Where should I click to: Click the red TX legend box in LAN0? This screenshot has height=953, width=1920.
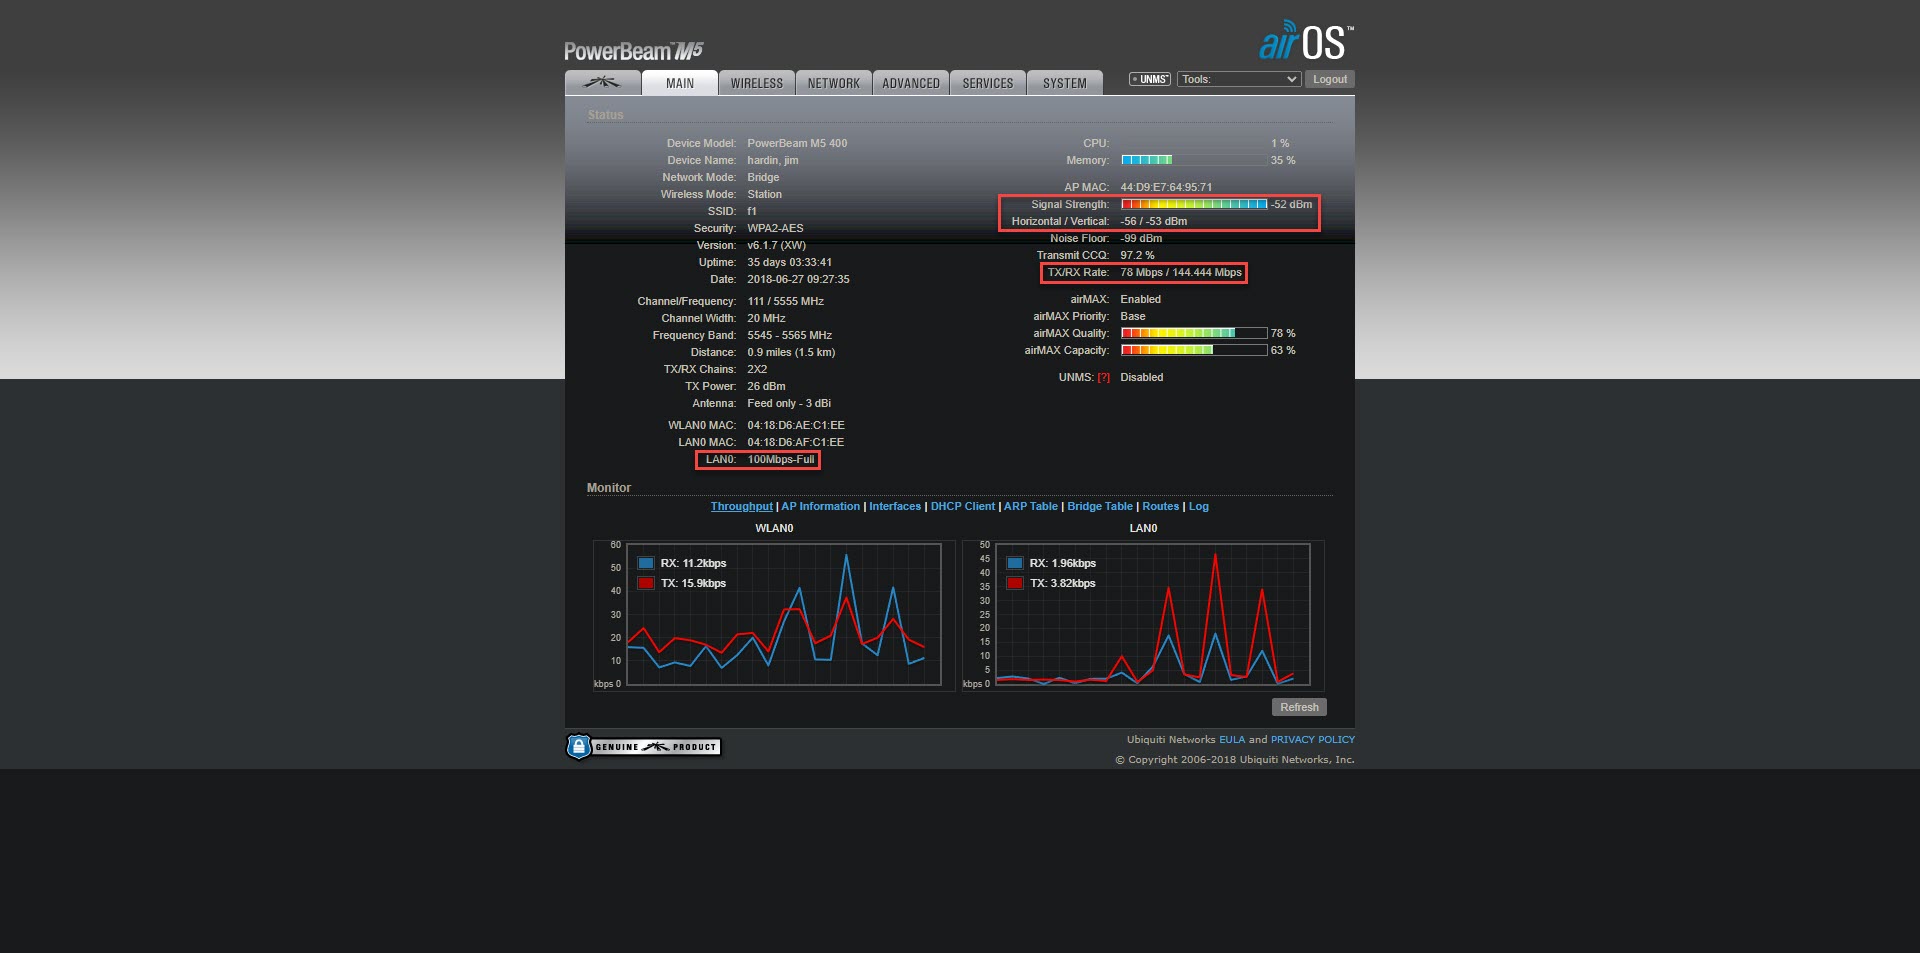pyautogui.click(x=1015, y=584)
